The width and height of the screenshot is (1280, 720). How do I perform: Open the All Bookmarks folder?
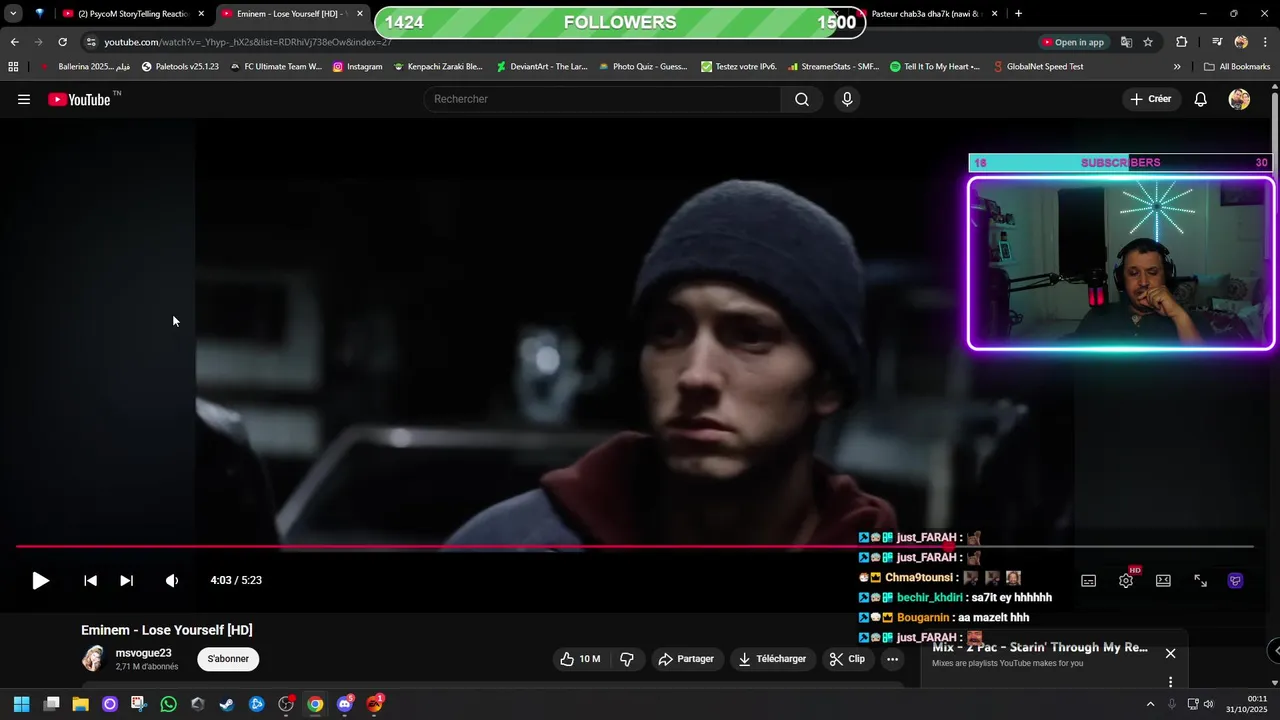pyautogui.click(x=1237, y=67)
